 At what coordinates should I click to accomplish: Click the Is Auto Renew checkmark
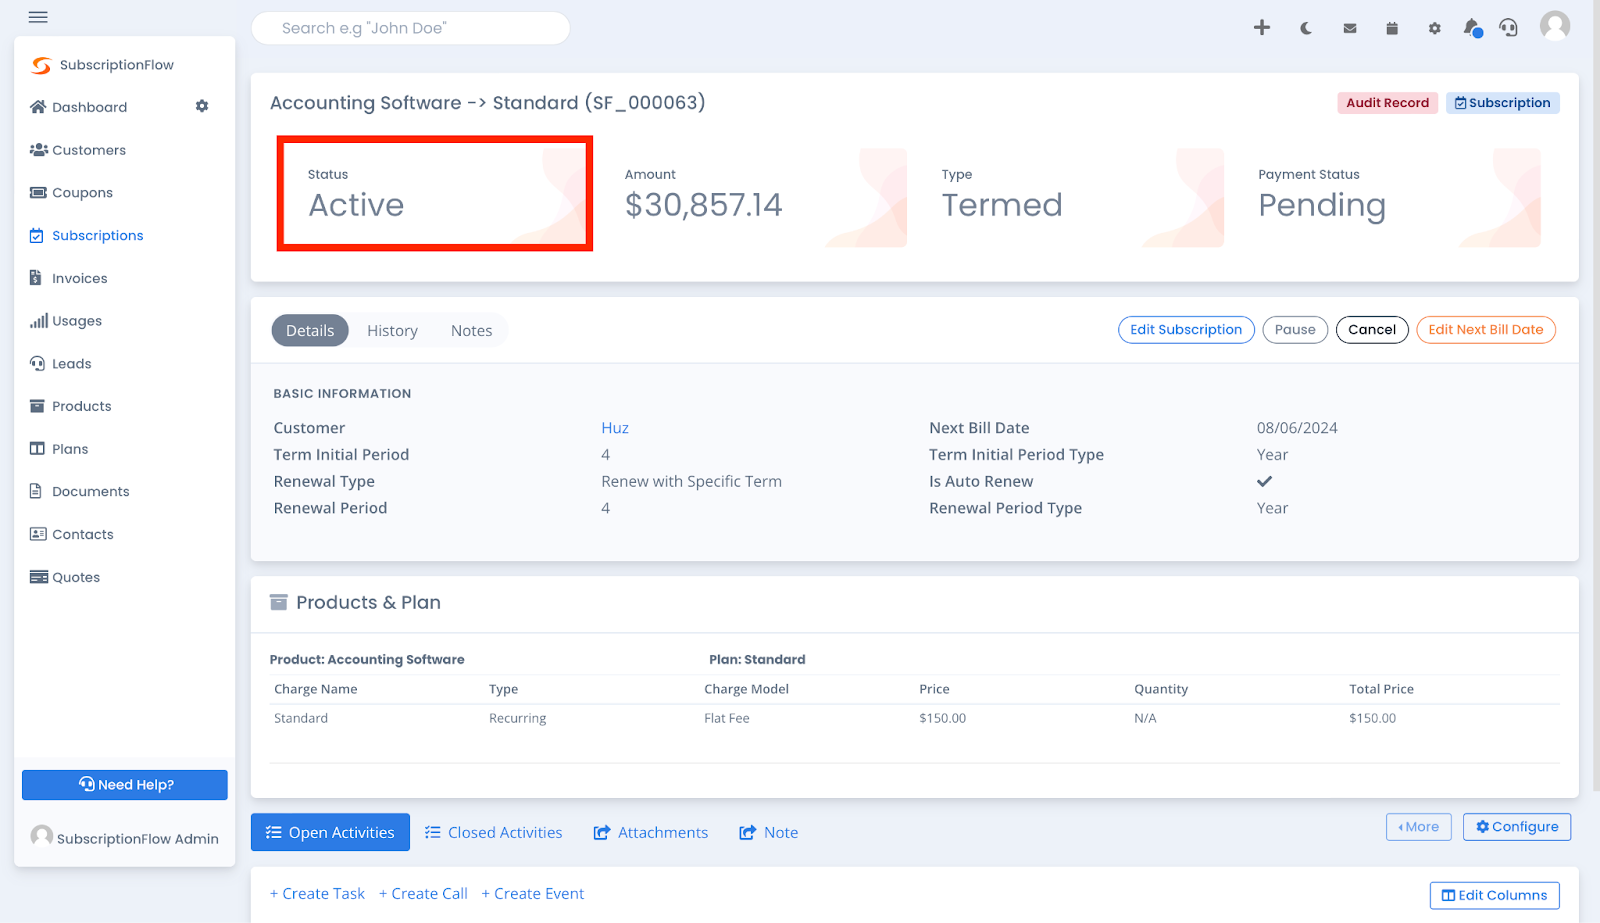click(1264, 481)
